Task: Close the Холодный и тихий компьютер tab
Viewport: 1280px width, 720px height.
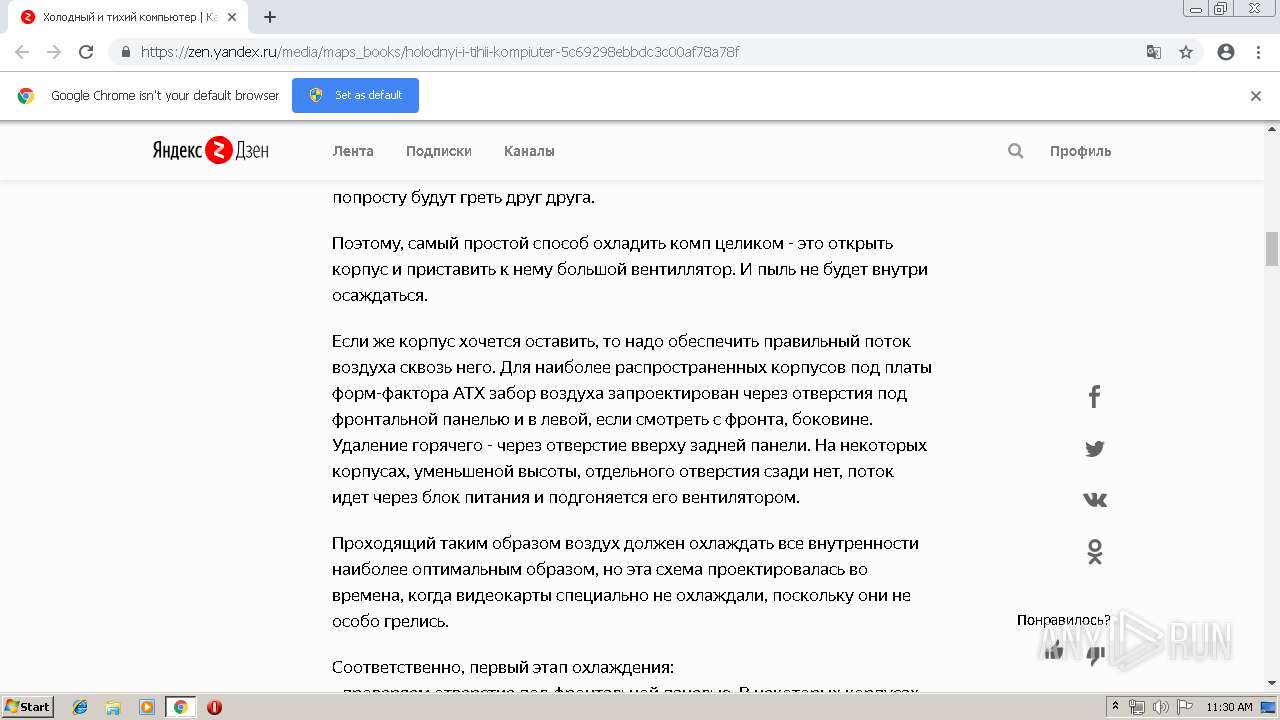Action: click(232, 17)
